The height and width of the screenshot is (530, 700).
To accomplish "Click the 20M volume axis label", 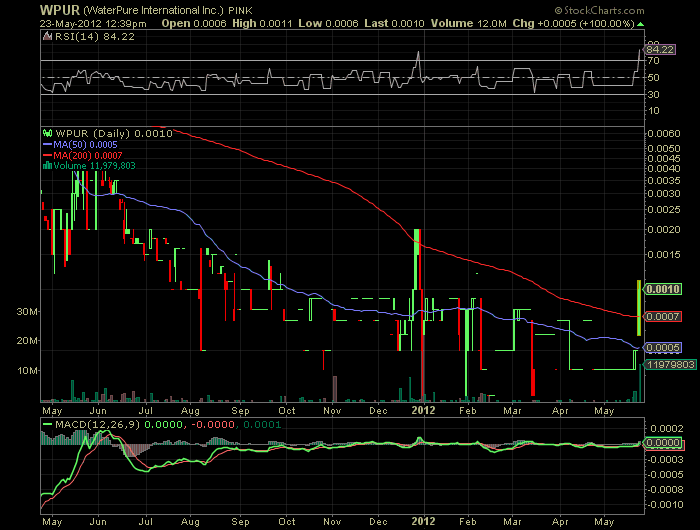I will pos(27,341).
